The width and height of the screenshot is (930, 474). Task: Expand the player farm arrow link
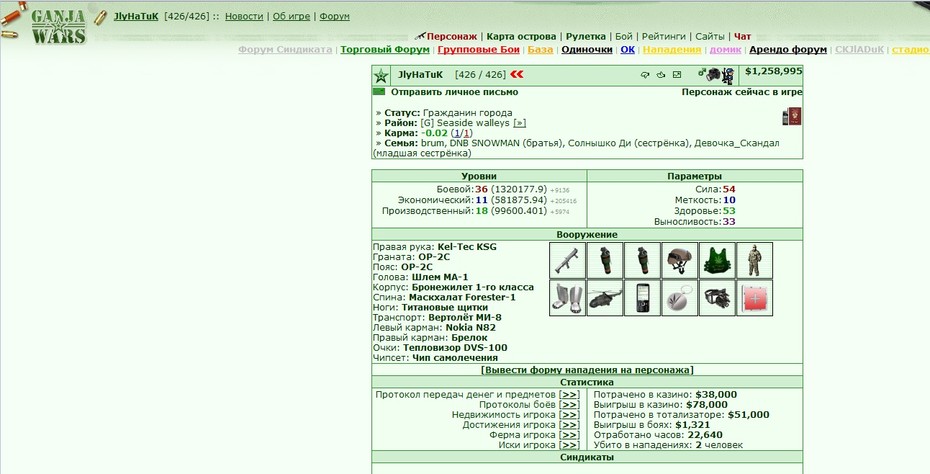click(x=569, y=435)
